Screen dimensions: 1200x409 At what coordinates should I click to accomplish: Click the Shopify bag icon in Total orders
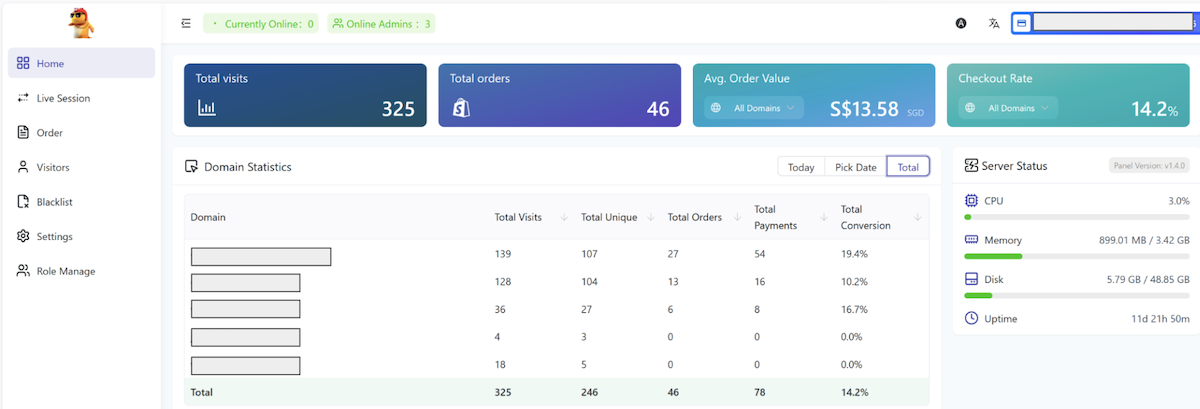pos(461,108)
